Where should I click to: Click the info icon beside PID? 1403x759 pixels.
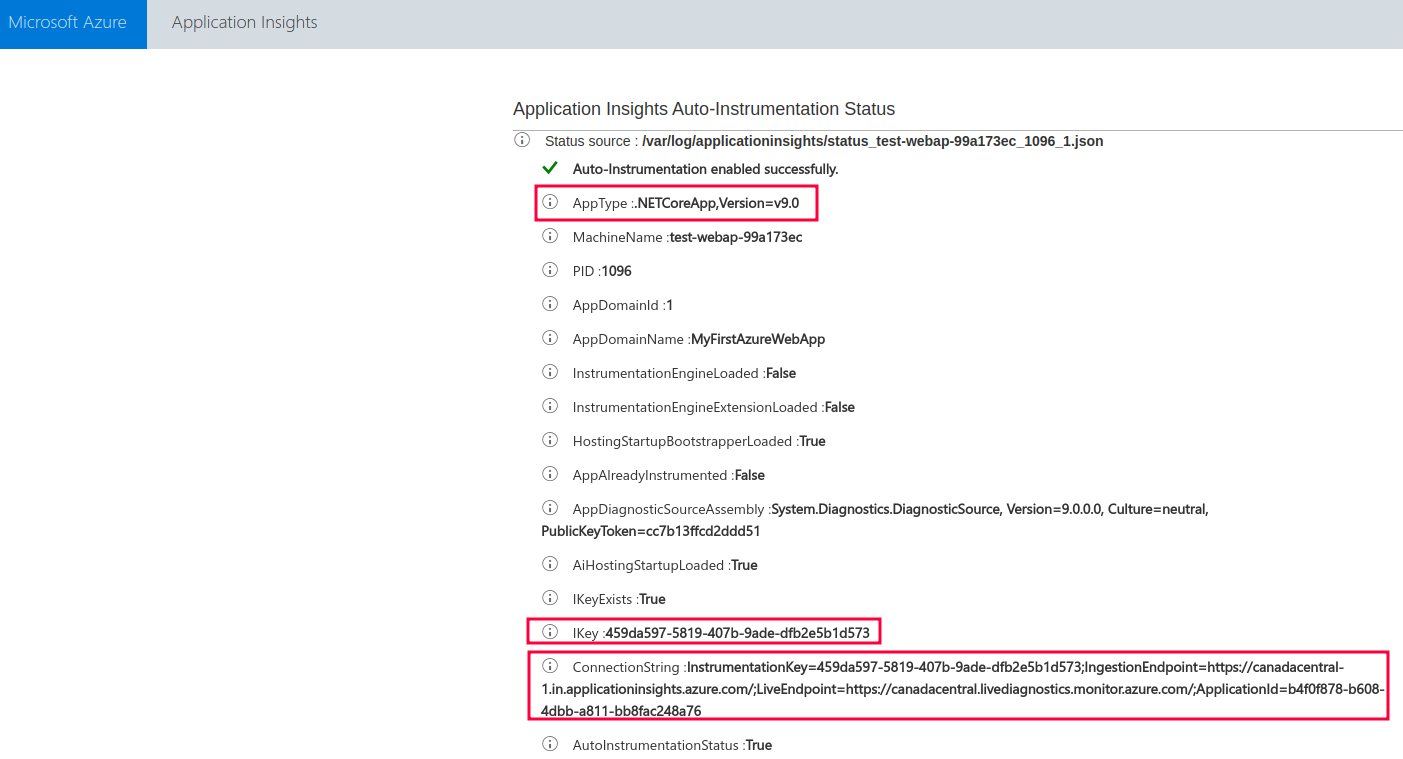point(549,270)
